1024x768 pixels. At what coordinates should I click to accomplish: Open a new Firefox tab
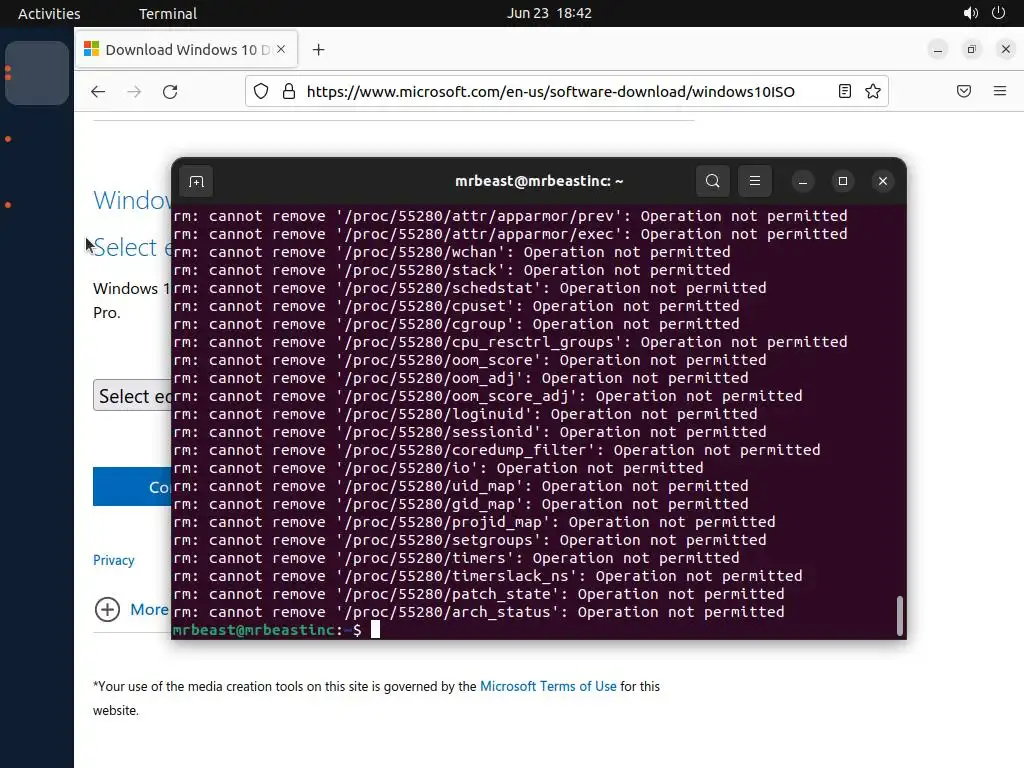319,50
